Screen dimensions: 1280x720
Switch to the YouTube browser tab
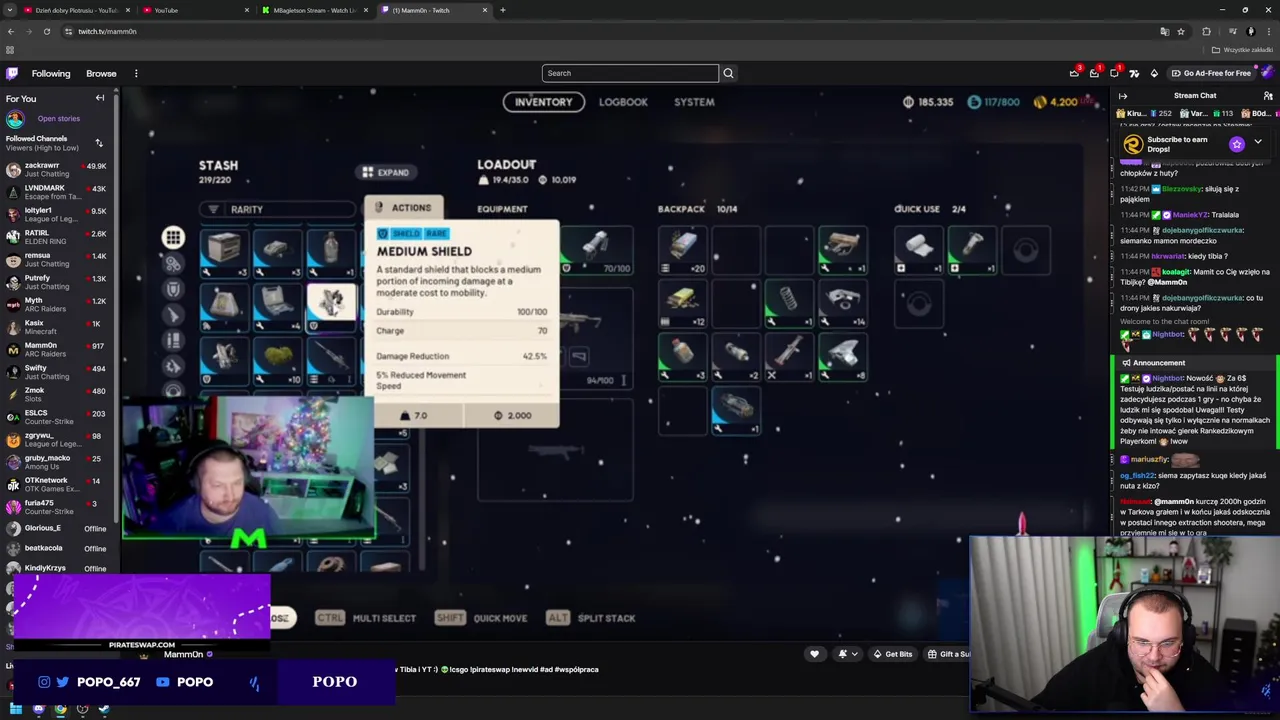tap(195, 10)
